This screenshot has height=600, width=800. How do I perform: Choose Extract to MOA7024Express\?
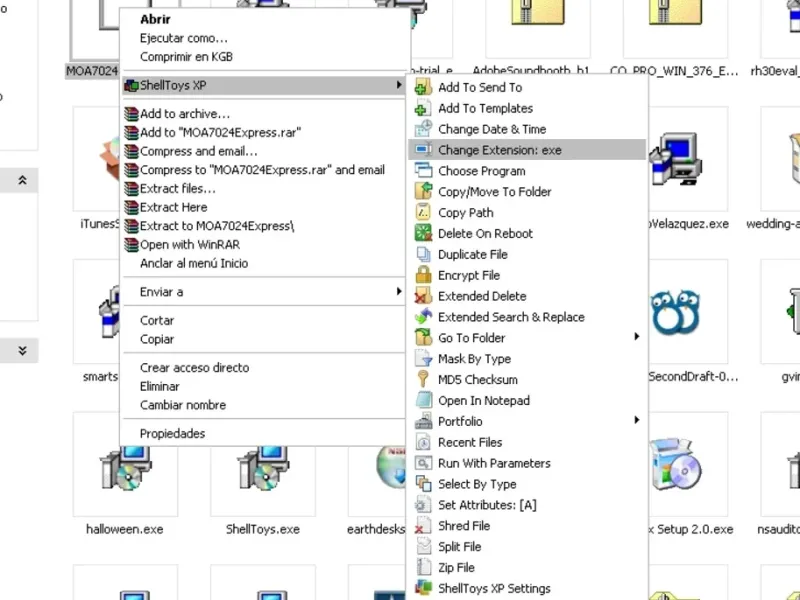click(x=217, y=226)
